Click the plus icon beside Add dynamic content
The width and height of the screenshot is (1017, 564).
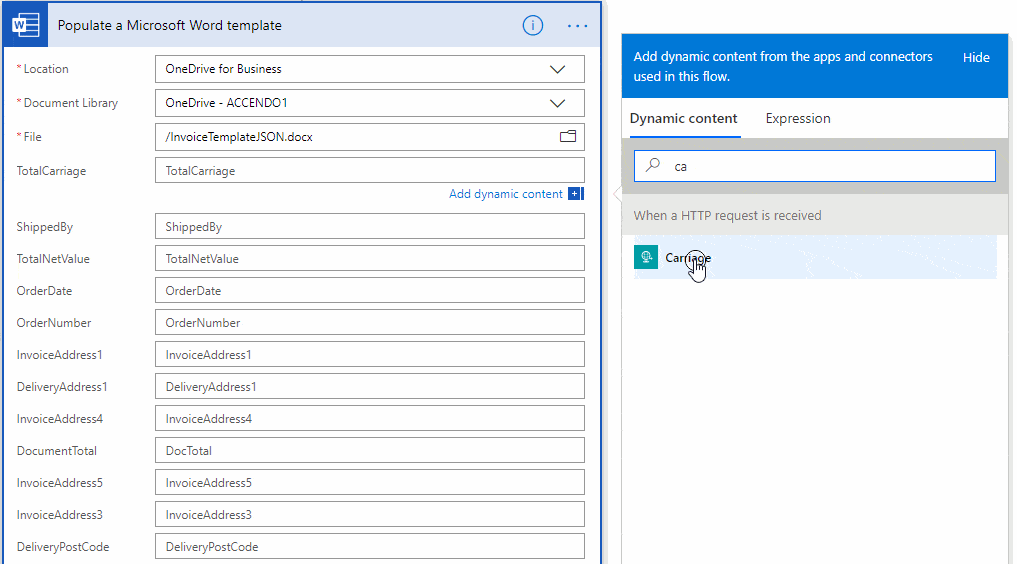pyautogui.click(x=575, y=194)
